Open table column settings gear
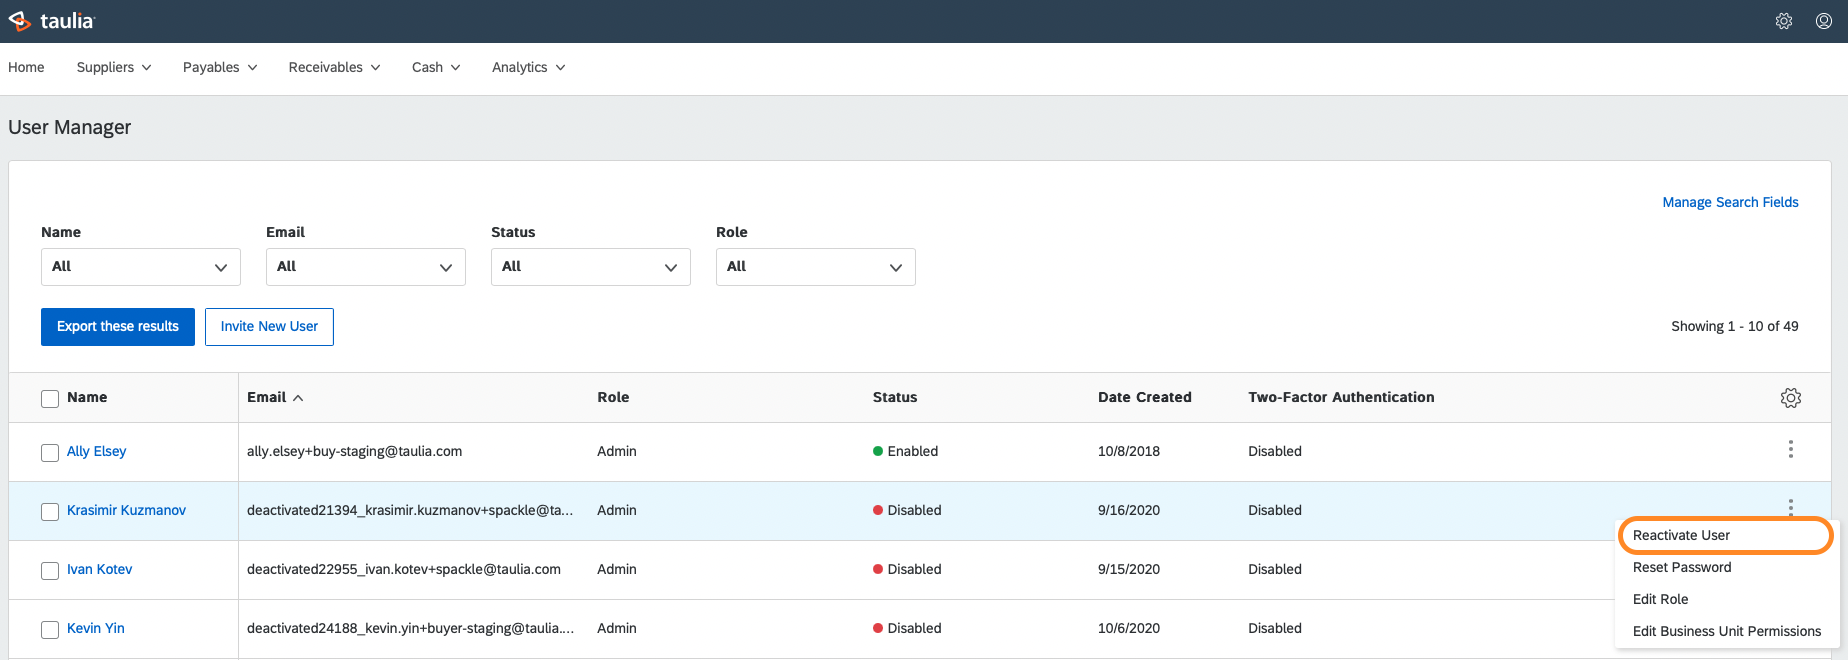This screenshot has height=660, width=1848. [1791, 398]
